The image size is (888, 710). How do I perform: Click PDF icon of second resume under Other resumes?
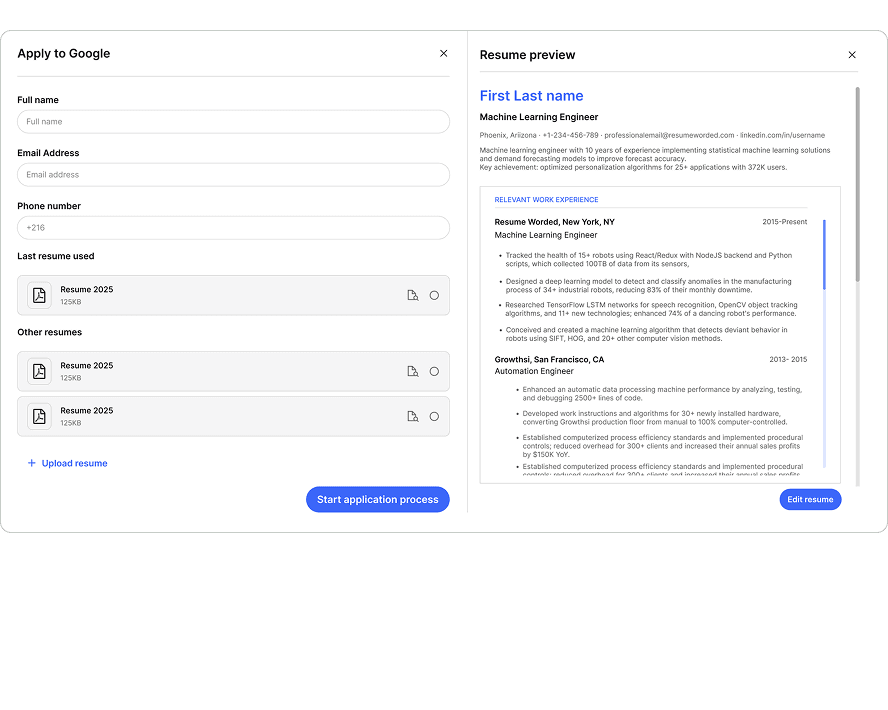[x=39, y=417]
